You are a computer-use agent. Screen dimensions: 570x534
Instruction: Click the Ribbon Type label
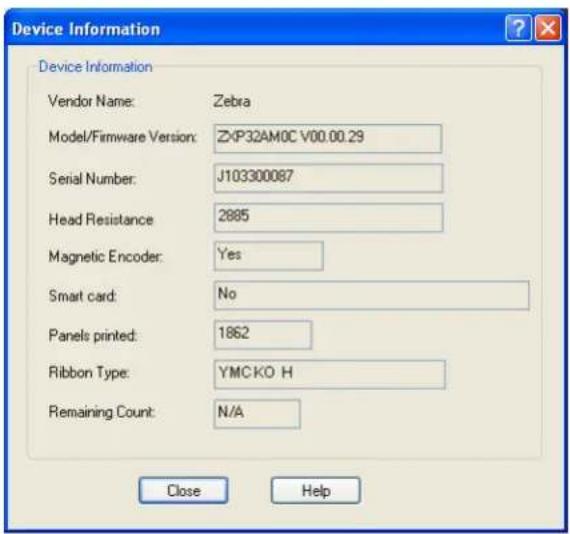coord(89,373)
